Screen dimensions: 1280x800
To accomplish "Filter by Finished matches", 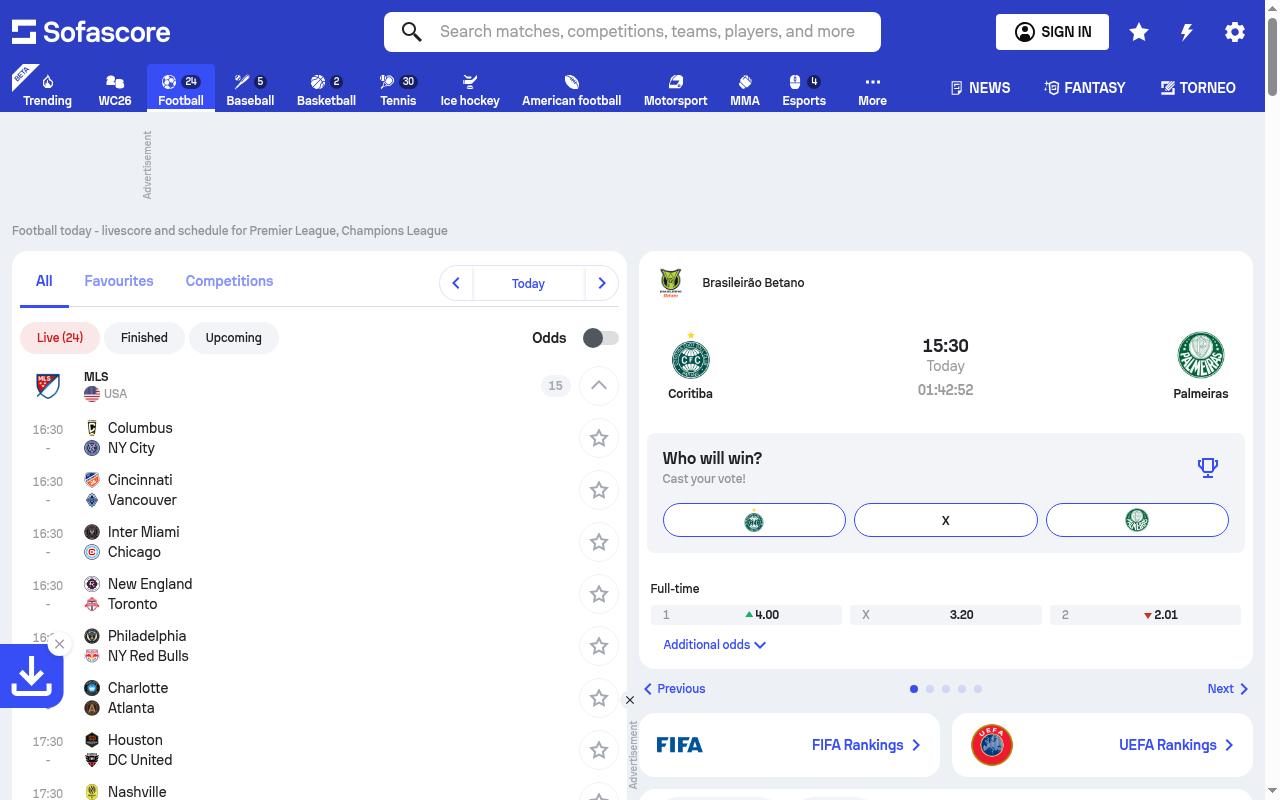I will click(x=144, y=338).
